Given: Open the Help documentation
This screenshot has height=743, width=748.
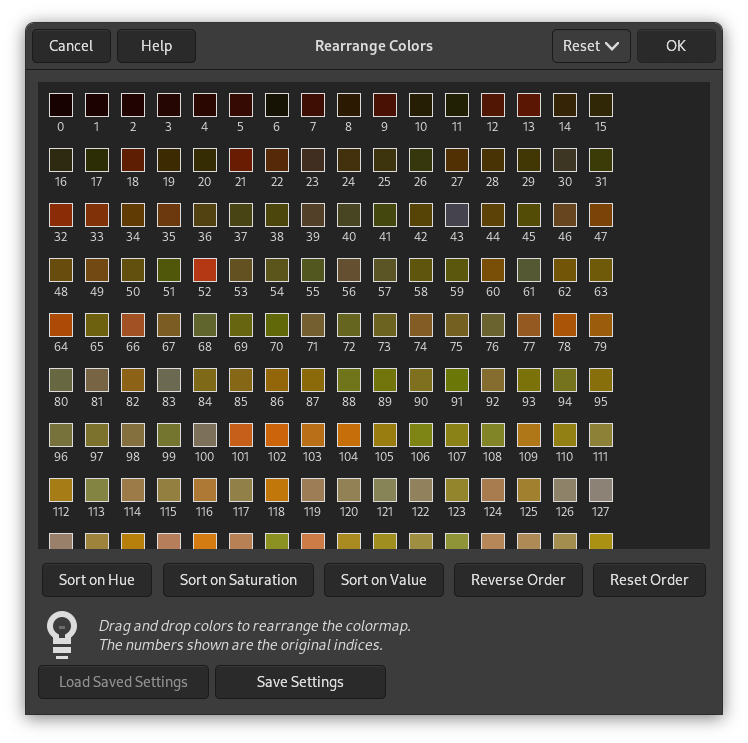Looking at the screenshot, I should 156,46.
